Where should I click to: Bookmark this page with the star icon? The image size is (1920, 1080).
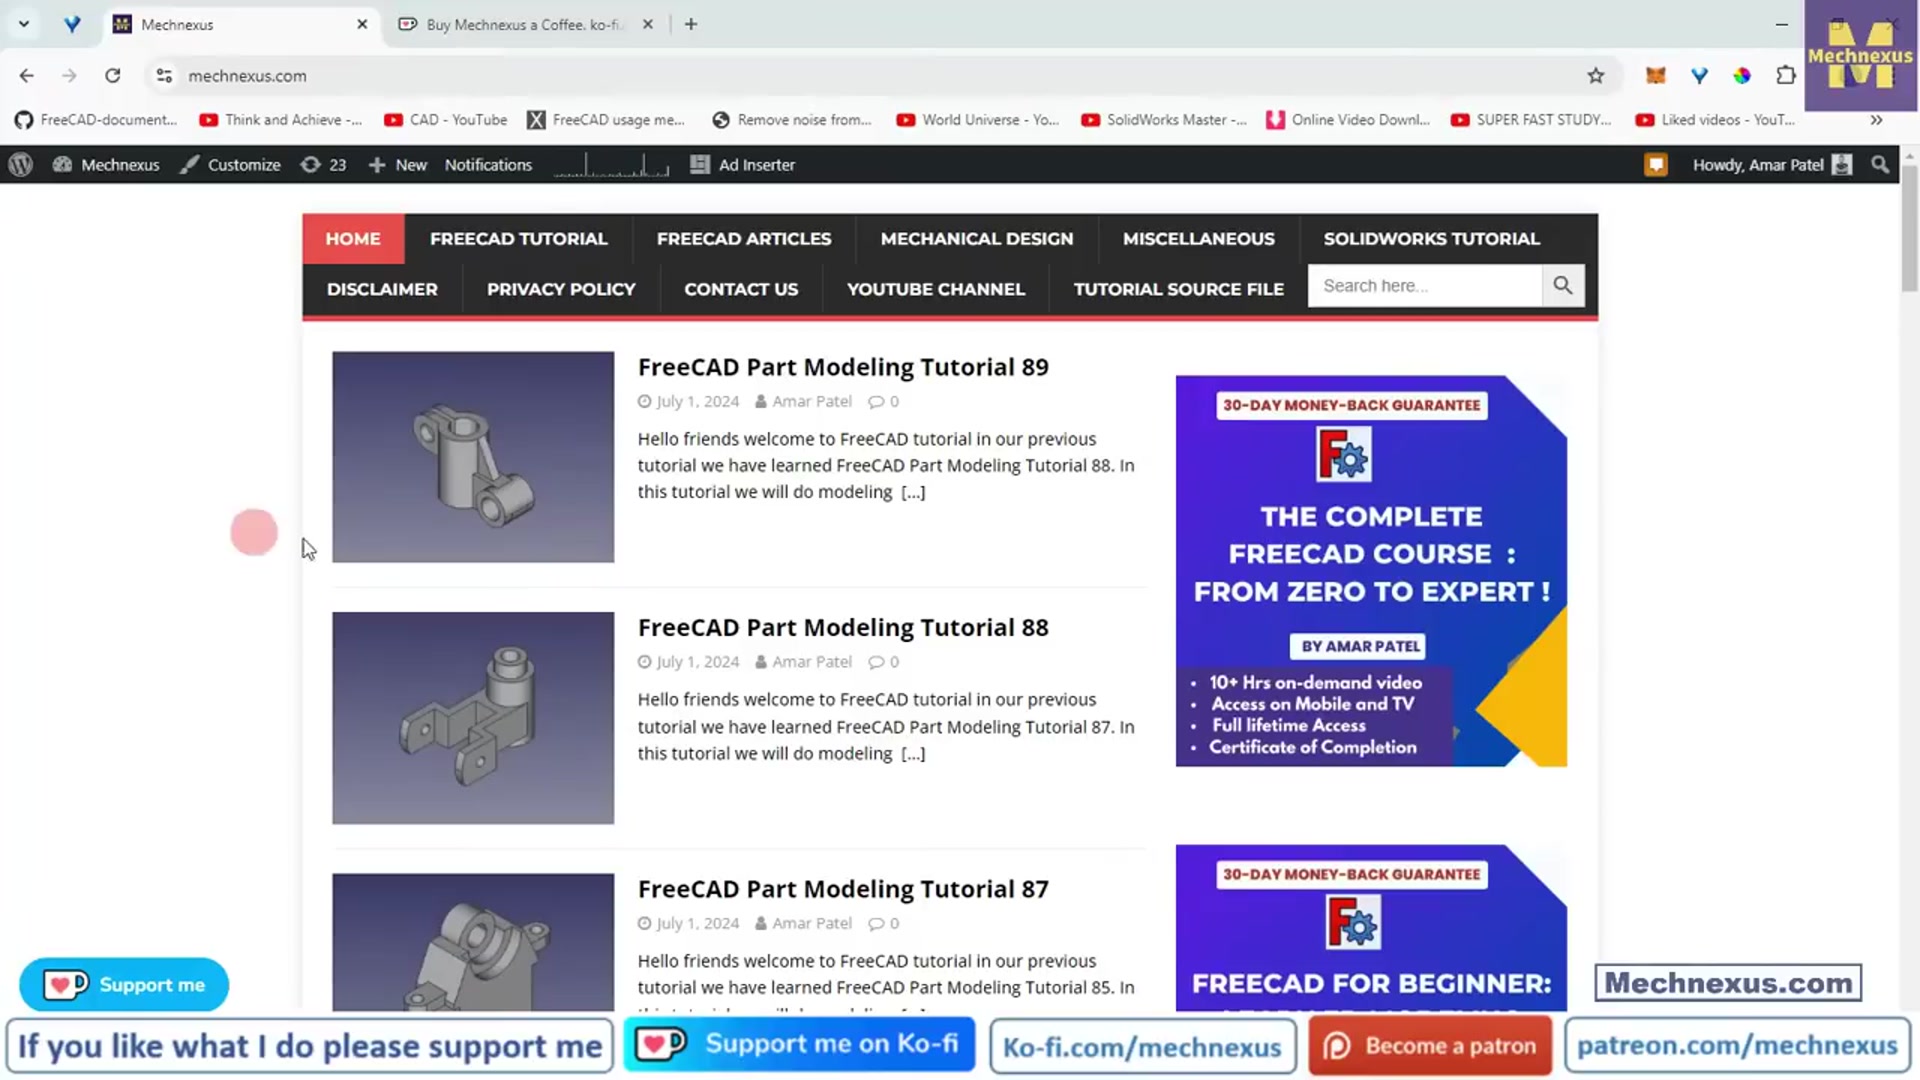(x=1596, y=76)
